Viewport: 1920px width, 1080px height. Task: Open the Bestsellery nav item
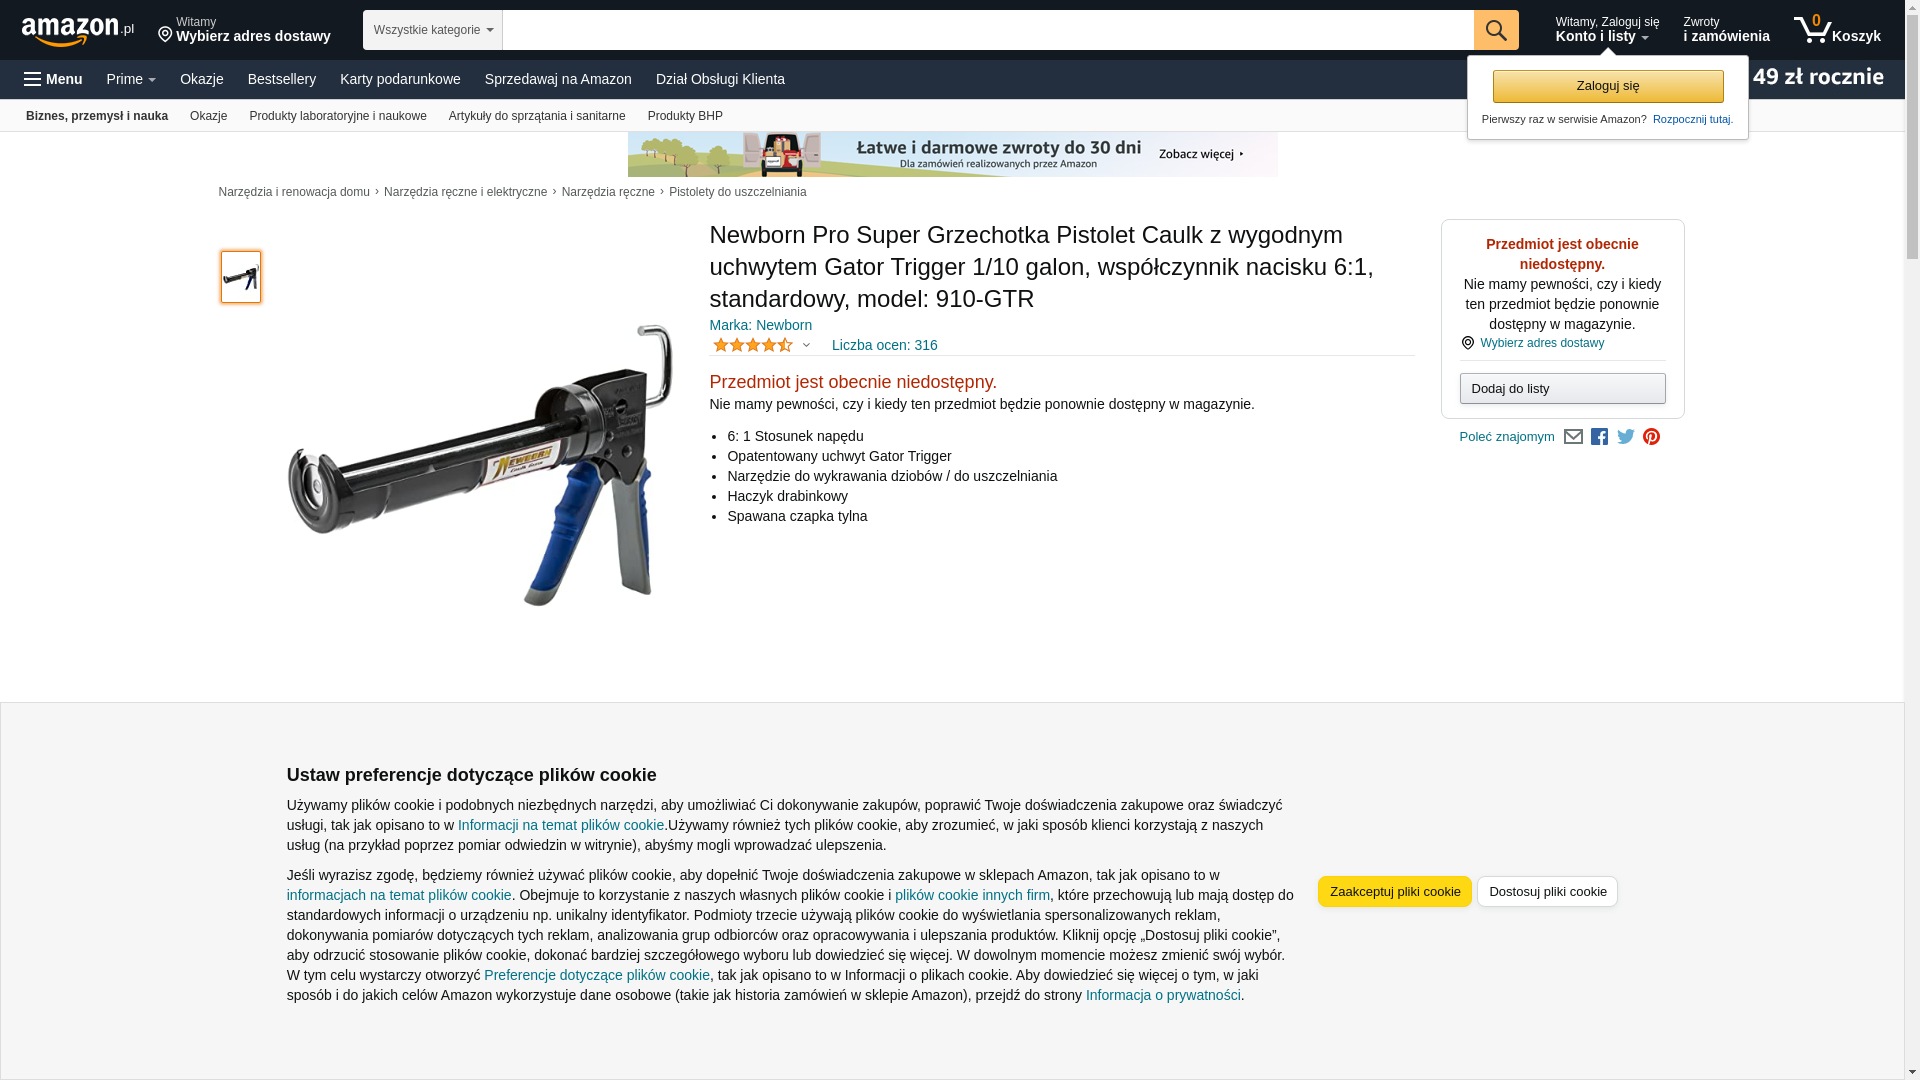(282, 79)
